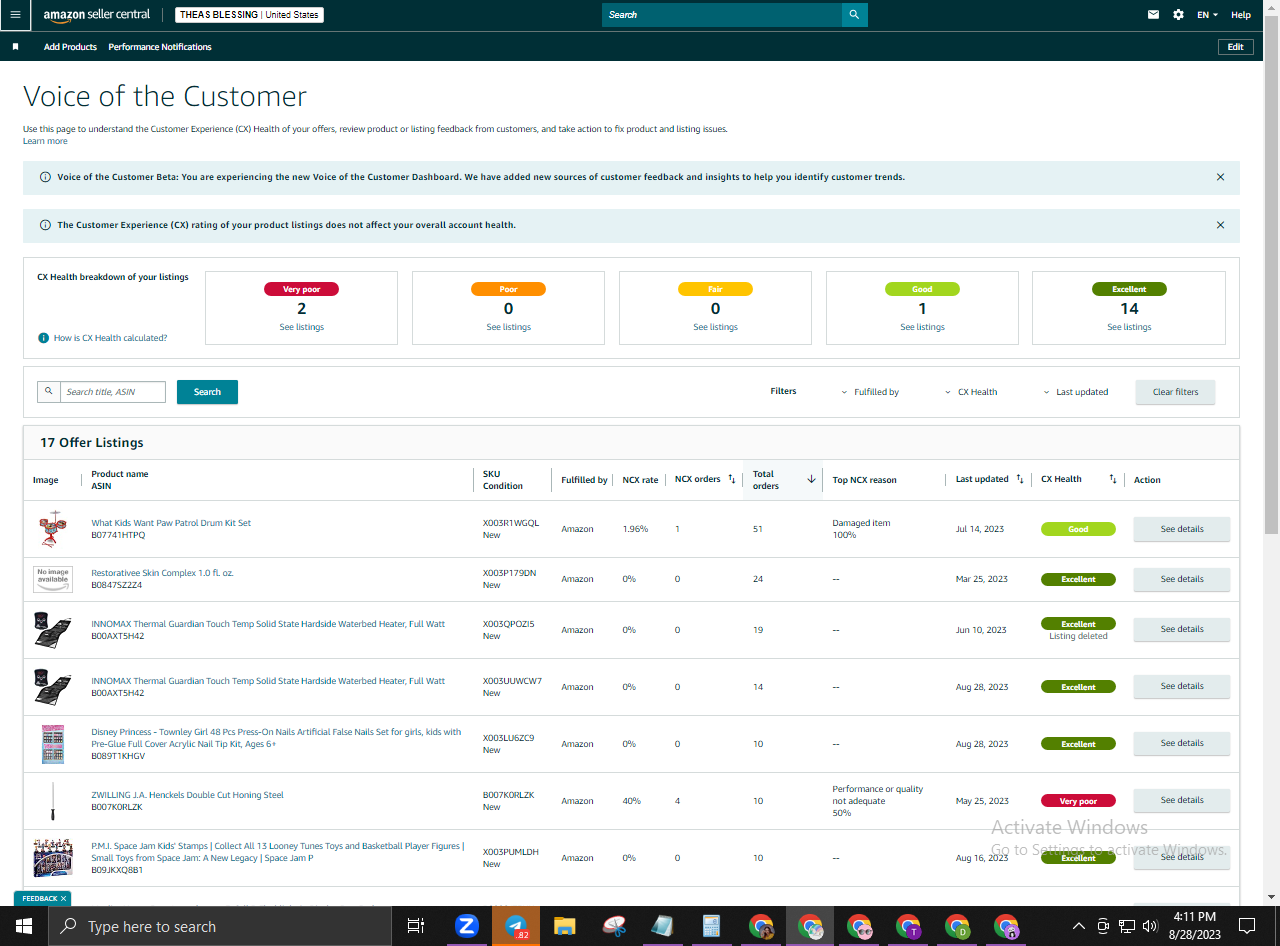Open Performance Notifications
1280x946 pixels.
[x=160, y=47]
